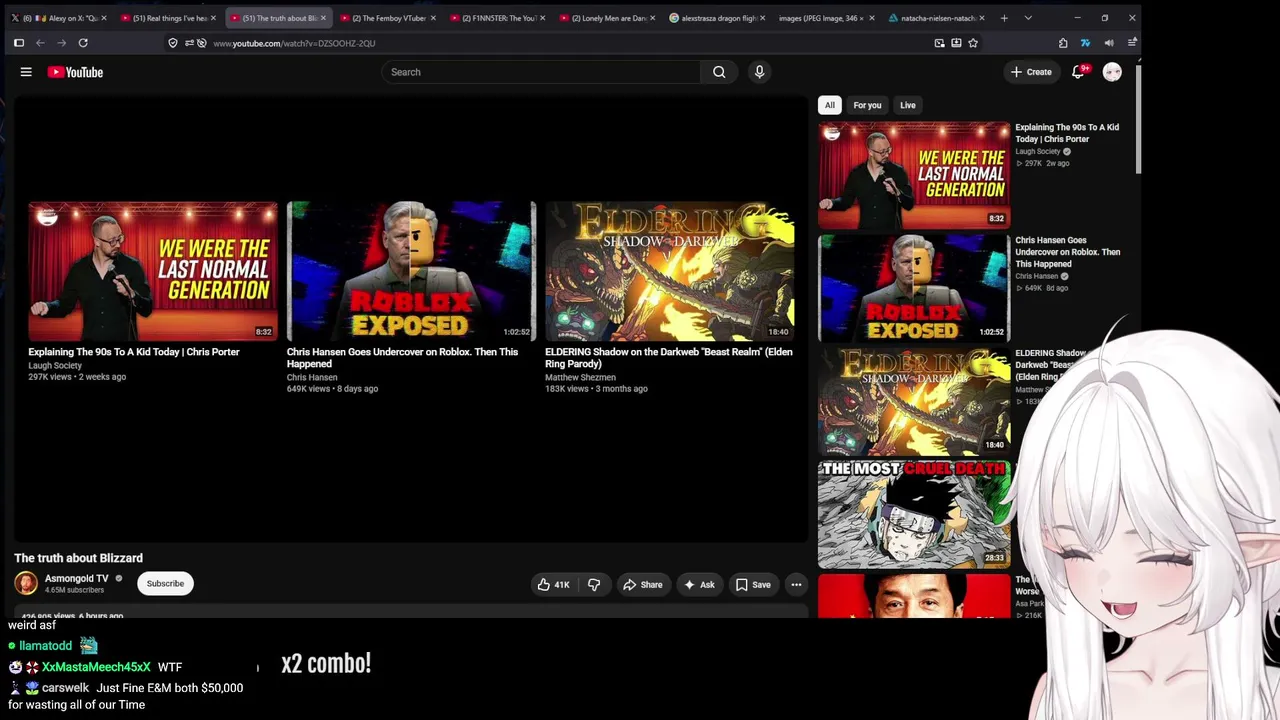Open sidebar 'Roblox Exposed' thumbnail
This screenshot has width=1280, height=720.
[914, 288]
